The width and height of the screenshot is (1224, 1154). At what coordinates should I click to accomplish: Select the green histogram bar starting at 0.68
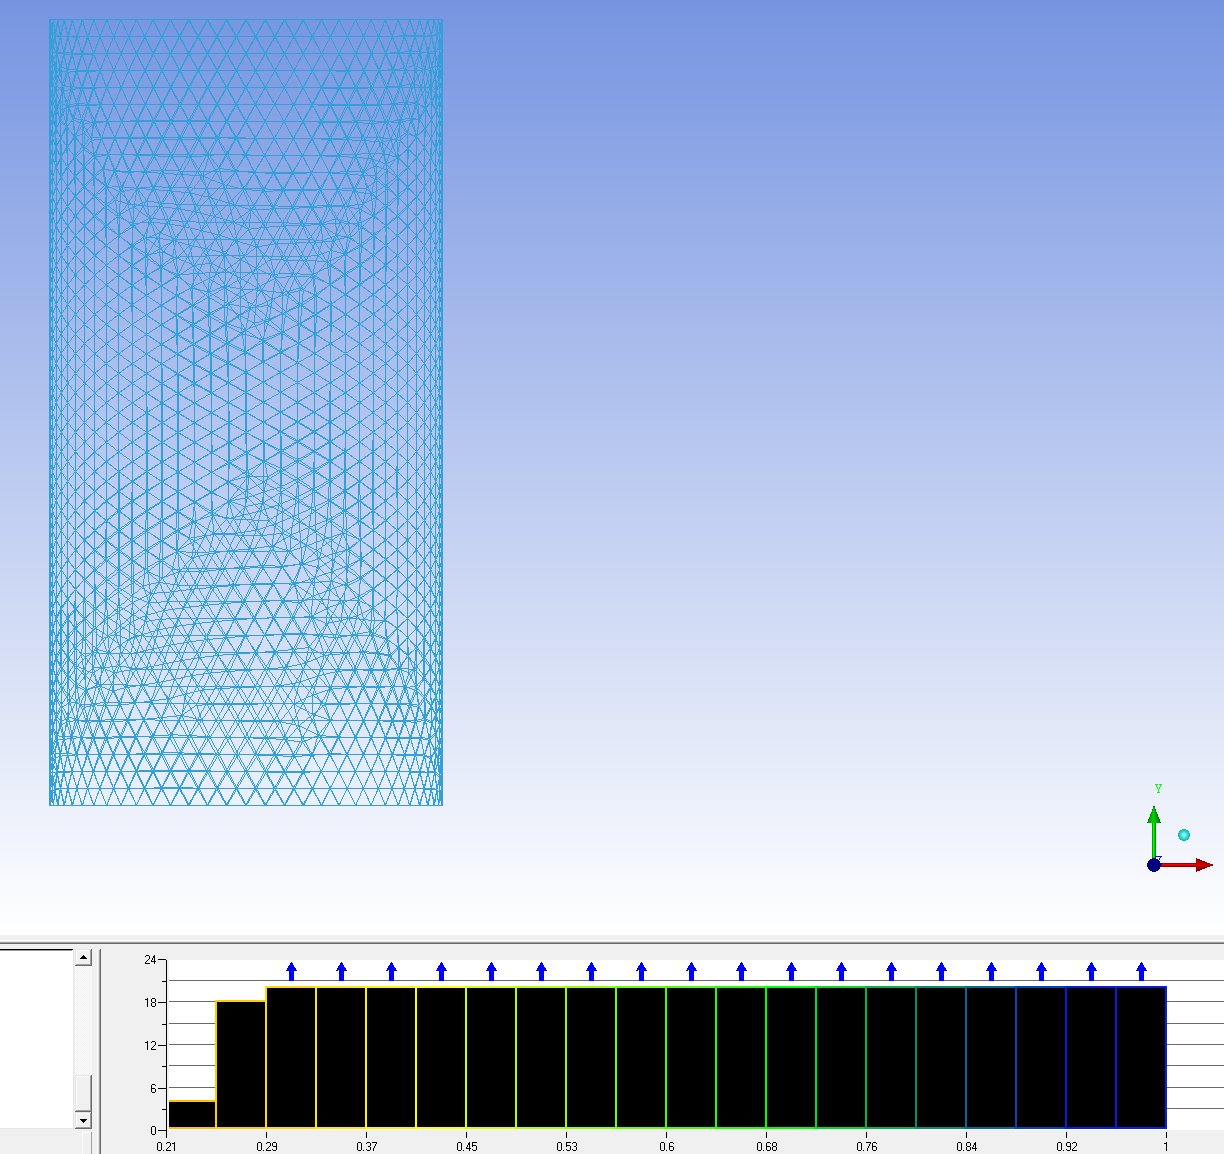click(x=791, y=1058)
